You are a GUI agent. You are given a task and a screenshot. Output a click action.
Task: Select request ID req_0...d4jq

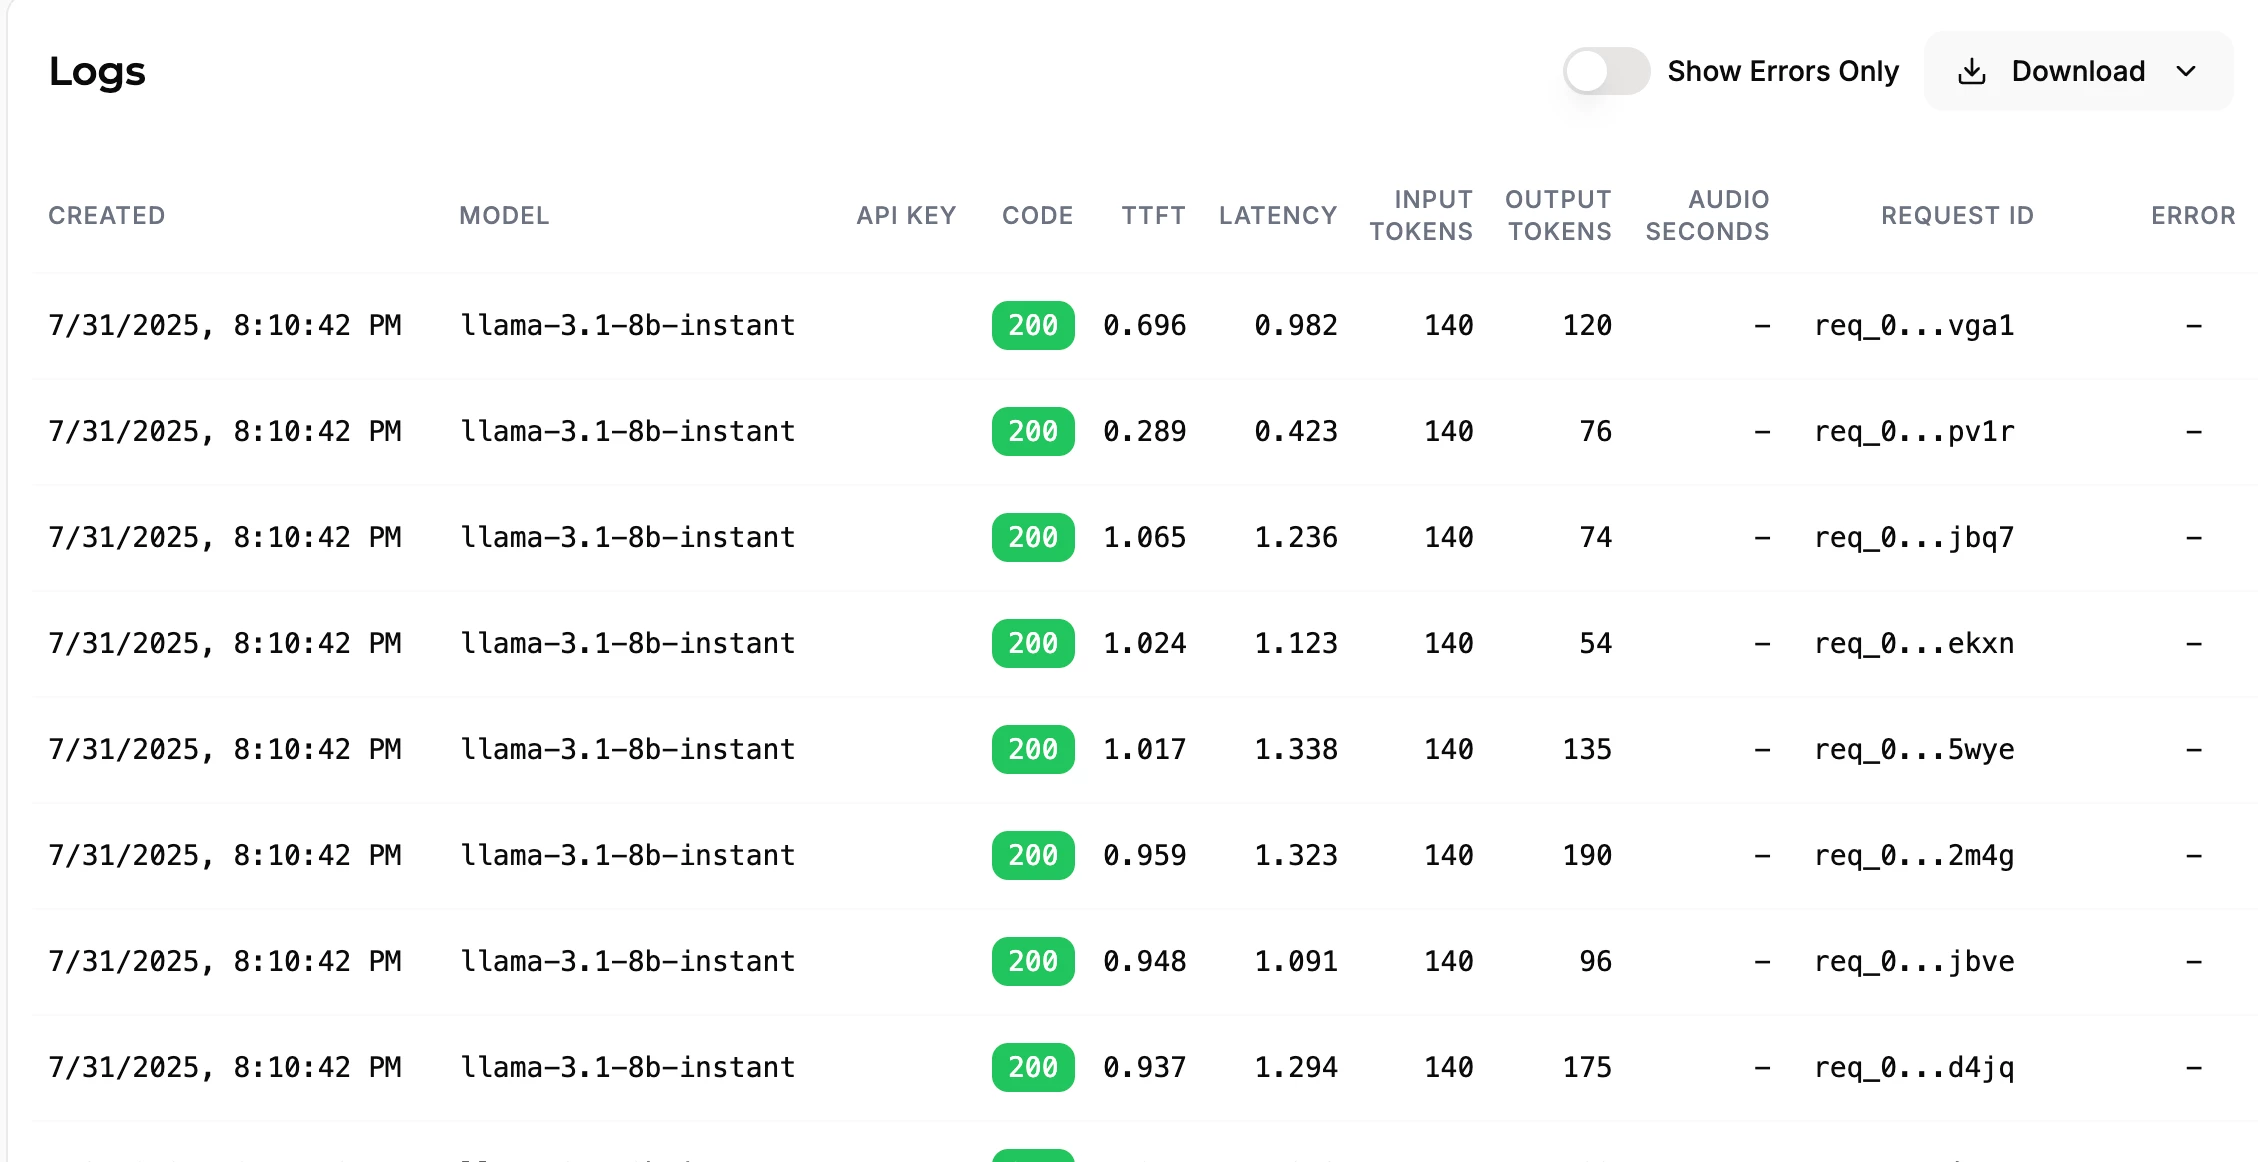(x=1914, y=1067)
